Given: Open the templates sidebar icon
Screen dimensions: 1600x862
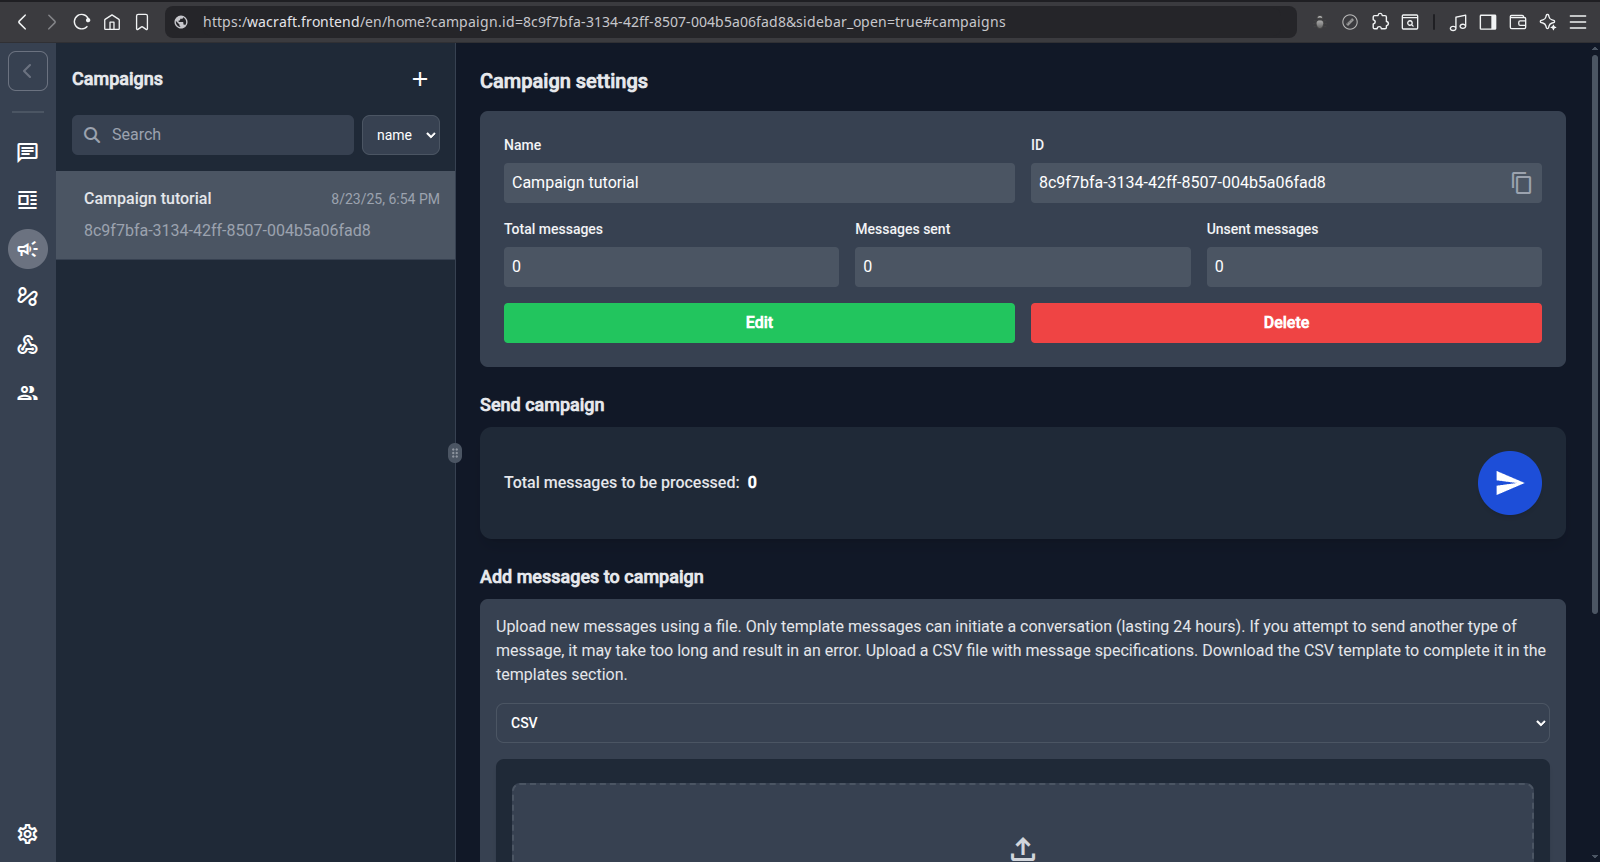Looking at the screenshot, I should pos(28,200).
